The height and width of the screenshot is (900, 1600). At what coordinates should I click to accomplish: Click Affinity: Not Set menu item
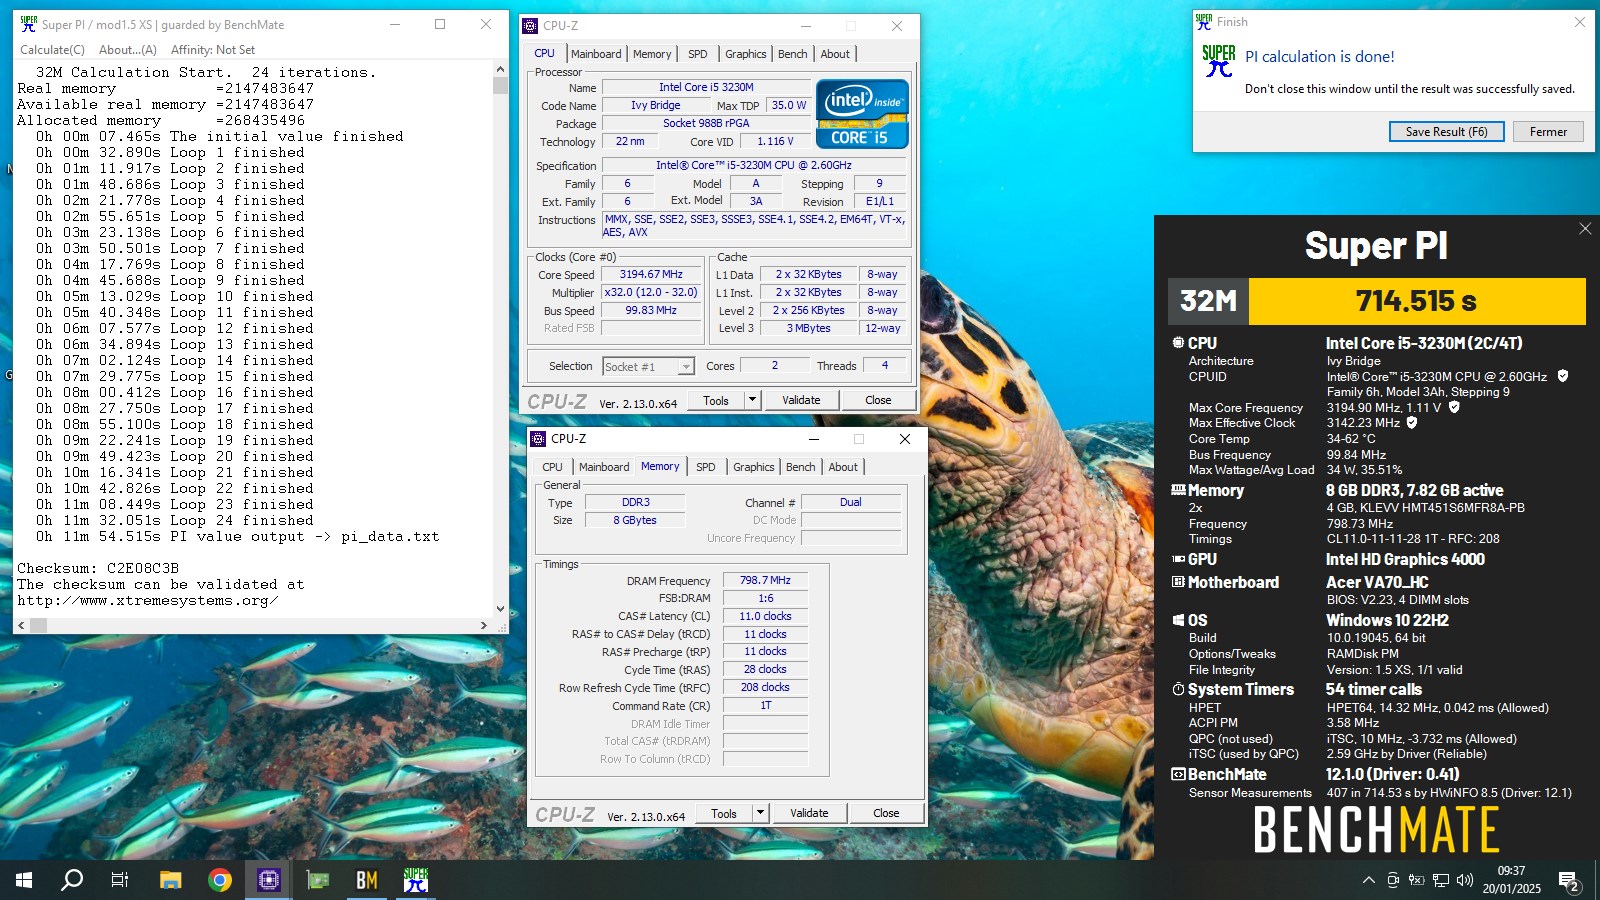coord(213,50)
